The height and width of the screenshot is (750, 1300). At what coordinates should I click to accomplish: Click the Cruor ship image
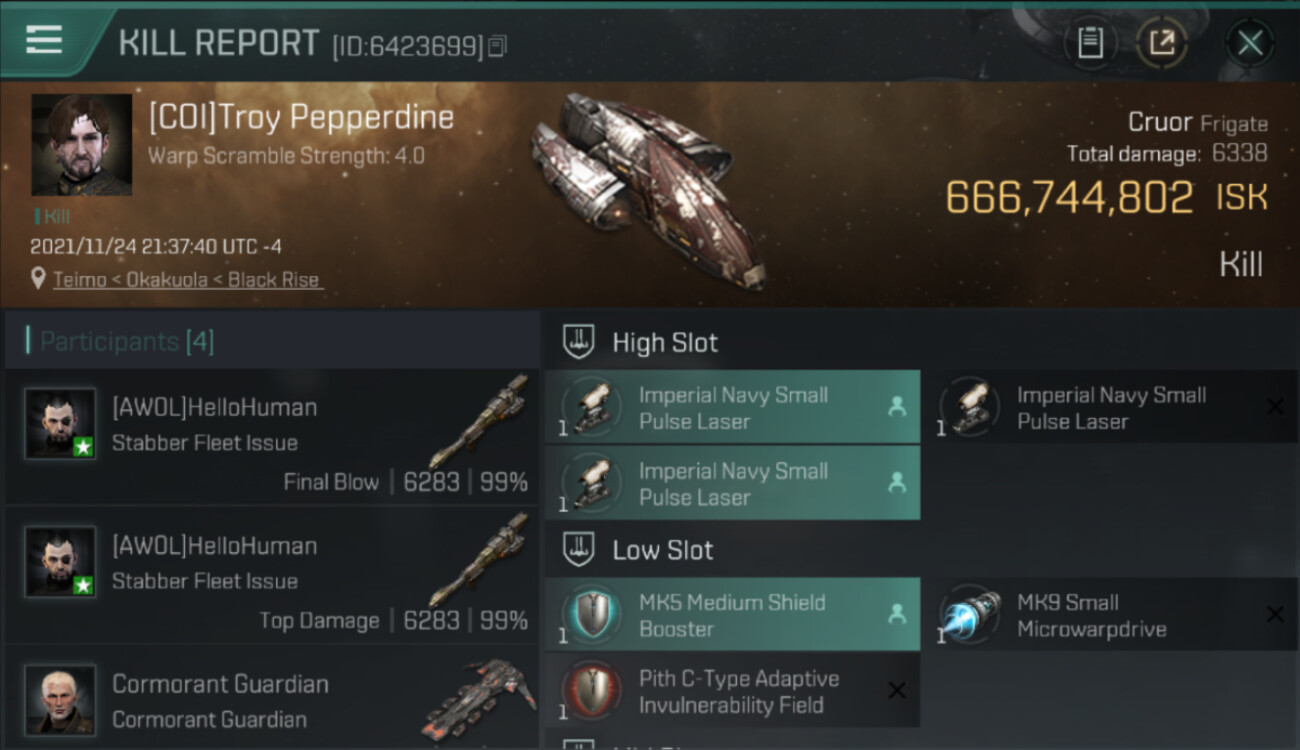click(648, 190)
